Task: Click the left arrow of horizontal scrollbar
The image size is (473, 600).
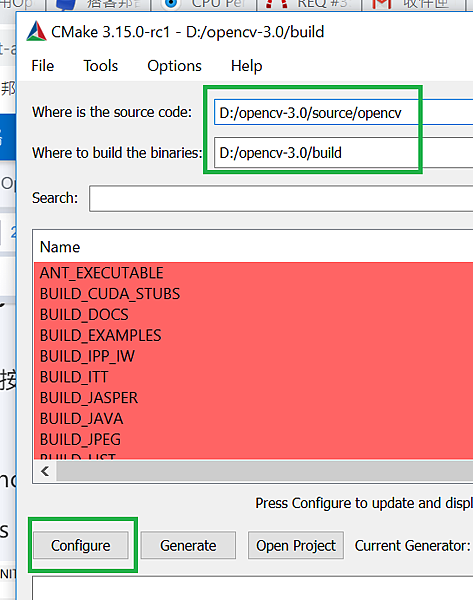Action: coord(45,471)
